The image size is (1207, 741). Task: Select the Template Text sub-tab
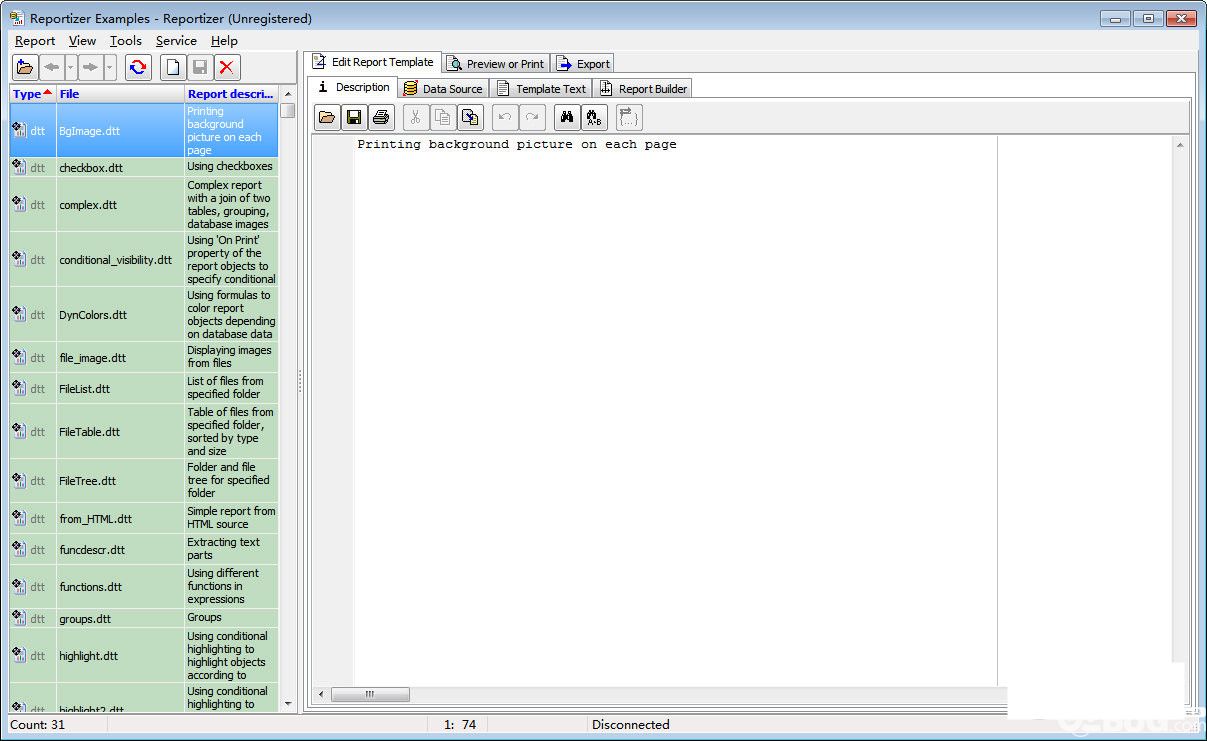coord(541,89)
